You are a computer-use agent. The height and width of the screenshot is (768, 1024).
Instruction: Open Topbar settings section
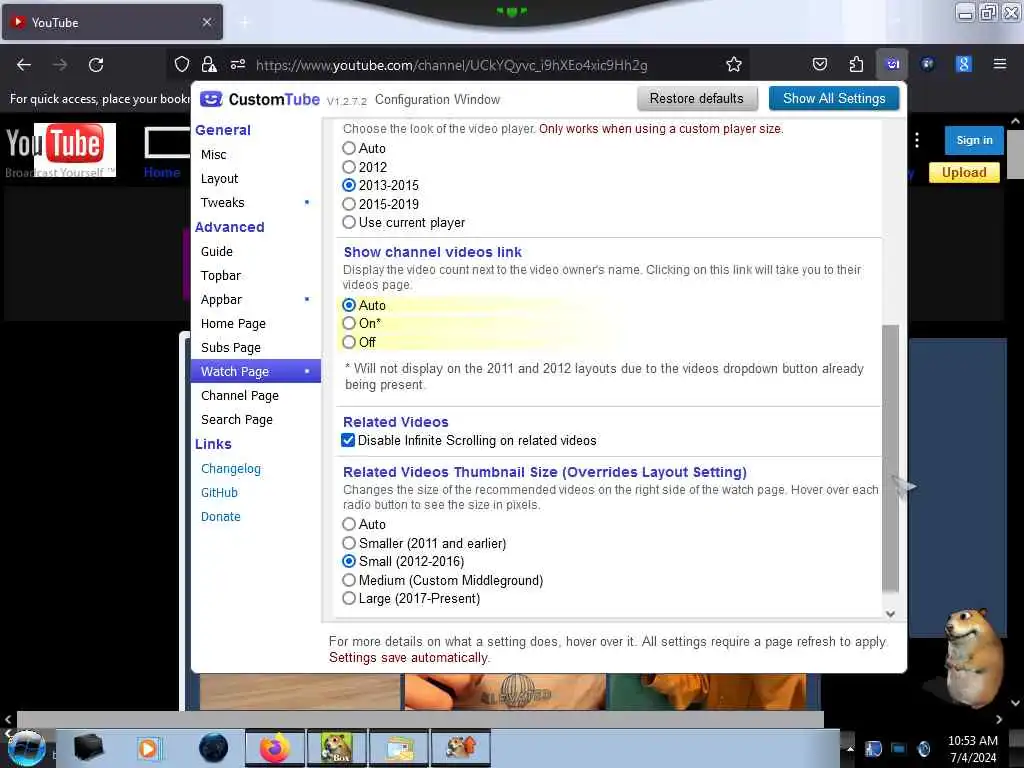221,276
